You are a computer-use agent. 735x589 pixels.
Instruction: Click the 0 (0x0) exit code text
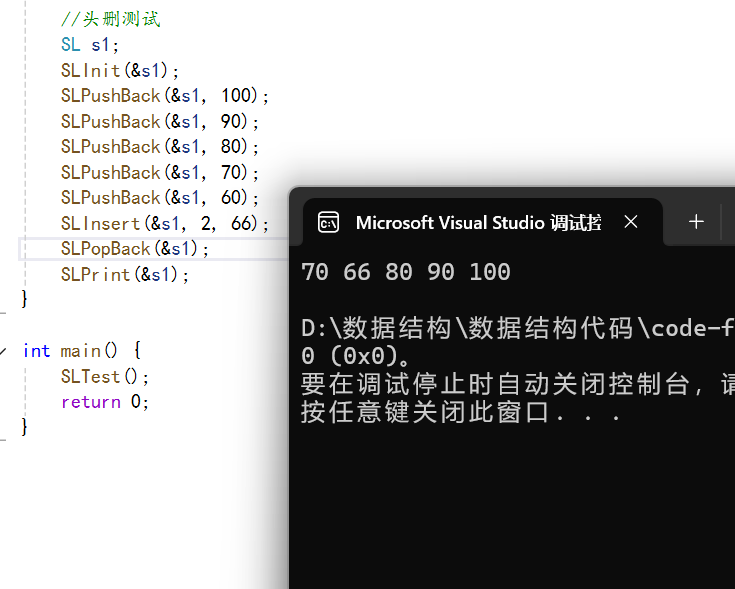coord(356,357)
